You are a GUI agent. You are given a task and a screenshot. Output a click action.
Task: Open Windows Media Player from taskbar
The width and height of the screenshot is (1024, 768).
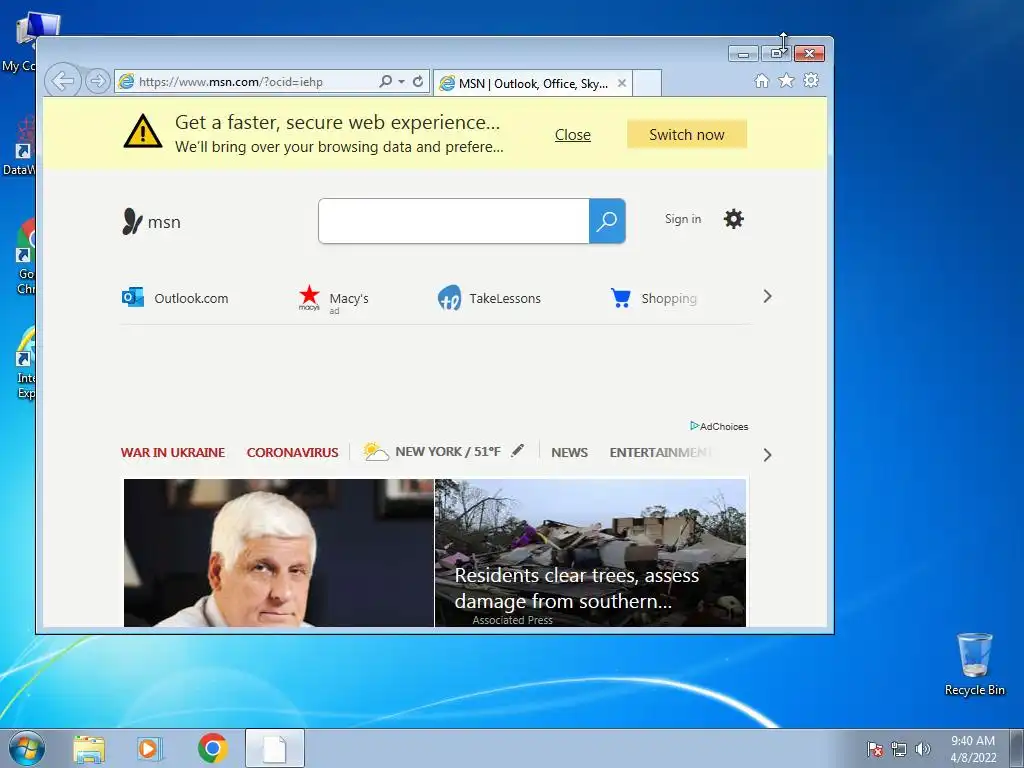coord(150,748)
